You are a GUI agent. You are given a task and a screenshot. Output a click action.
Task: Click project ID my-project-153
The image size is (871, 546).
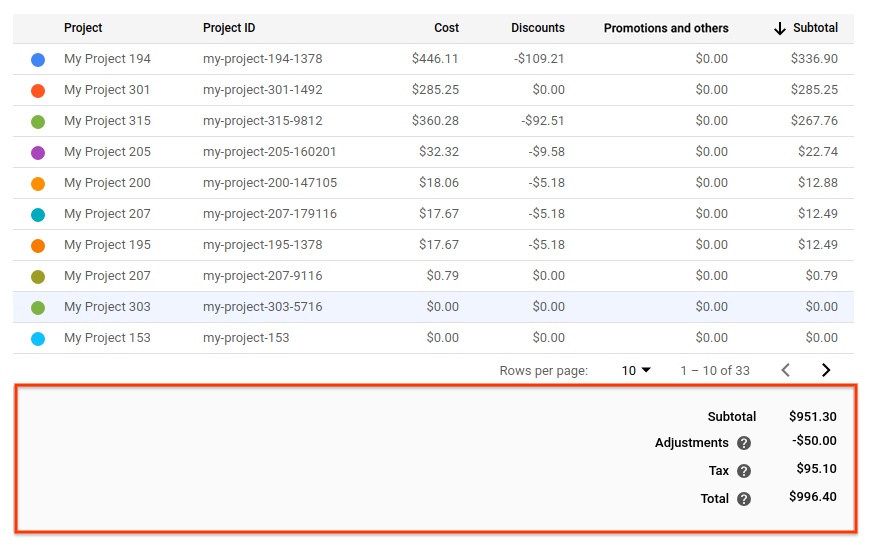click(246, 338)
